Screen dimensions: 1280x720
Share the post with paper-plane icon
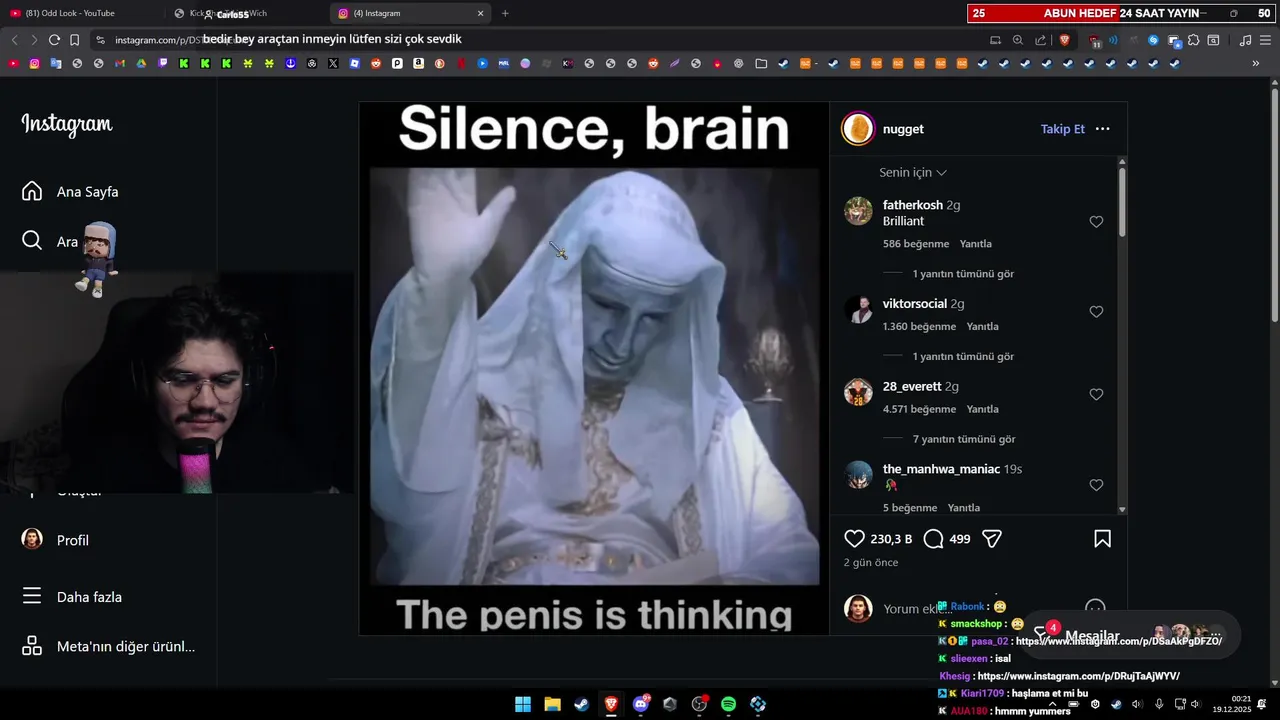pos(992,539)
